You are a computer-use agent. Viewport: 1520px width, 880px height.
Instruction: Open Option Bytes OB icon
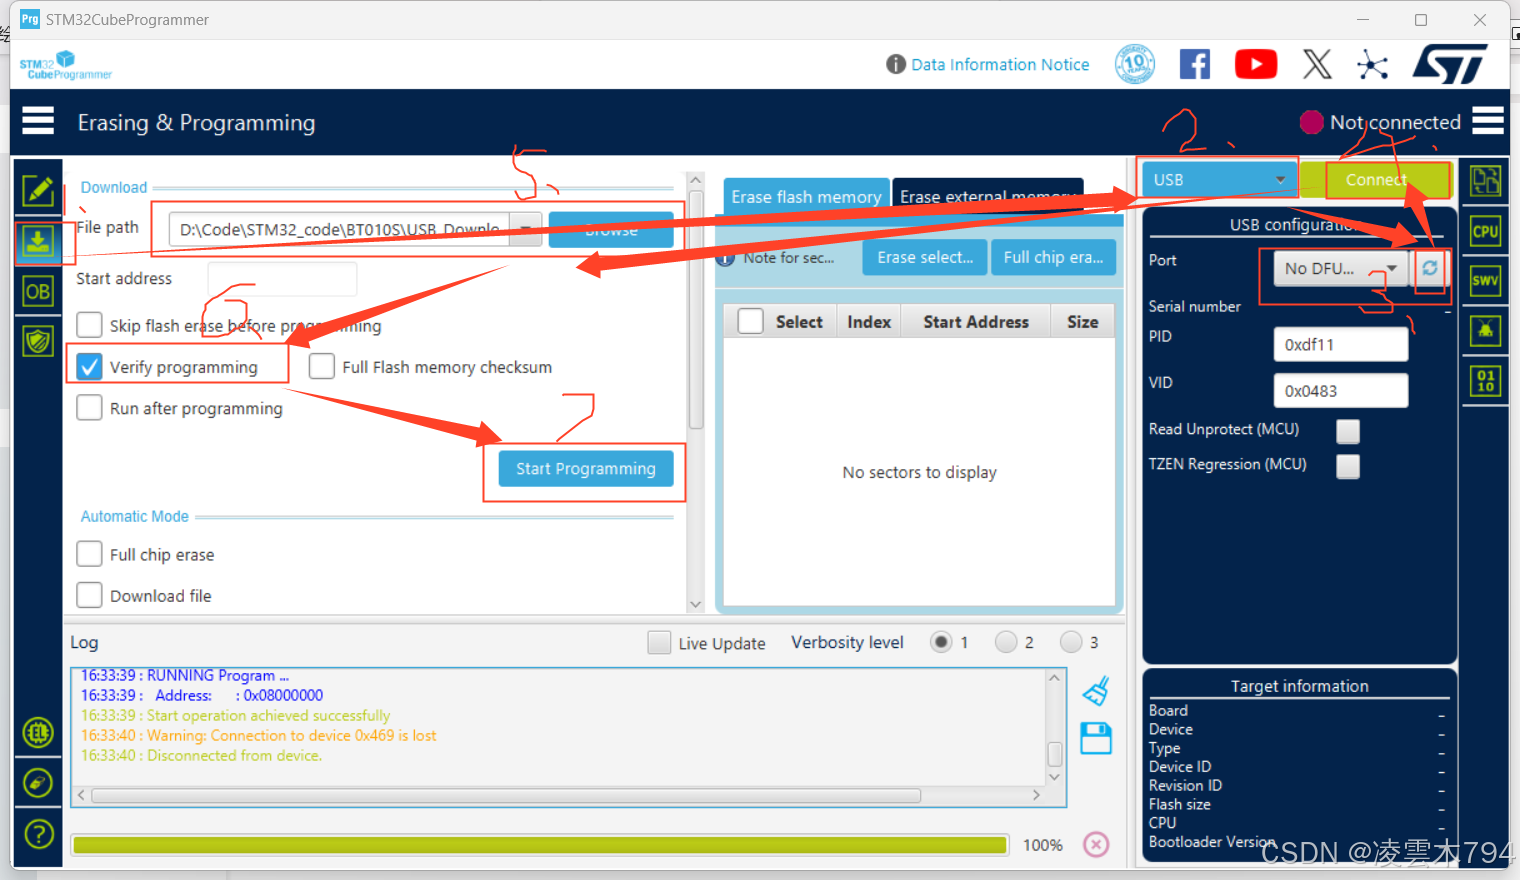point(38,292)
